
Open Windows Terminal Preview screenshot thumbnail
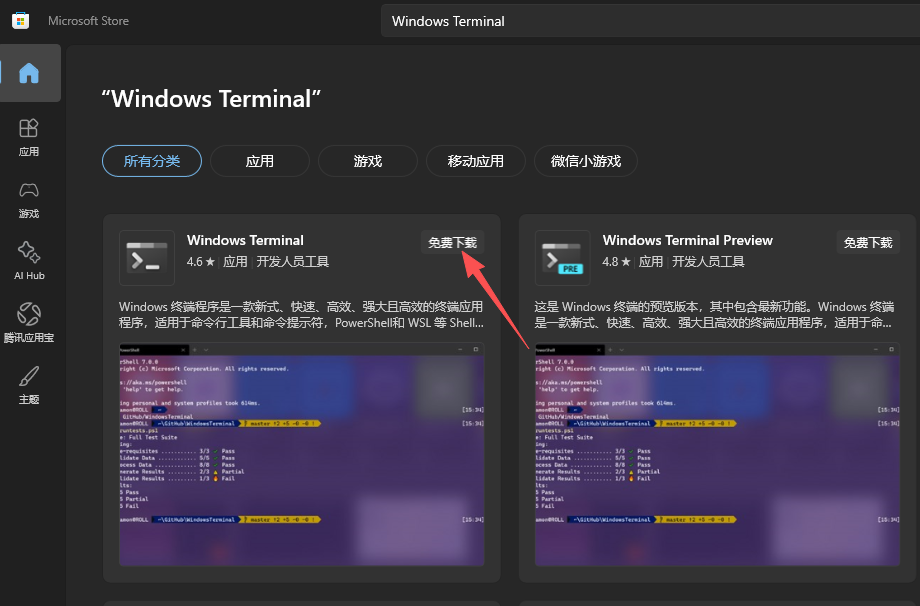pos(717,455)
